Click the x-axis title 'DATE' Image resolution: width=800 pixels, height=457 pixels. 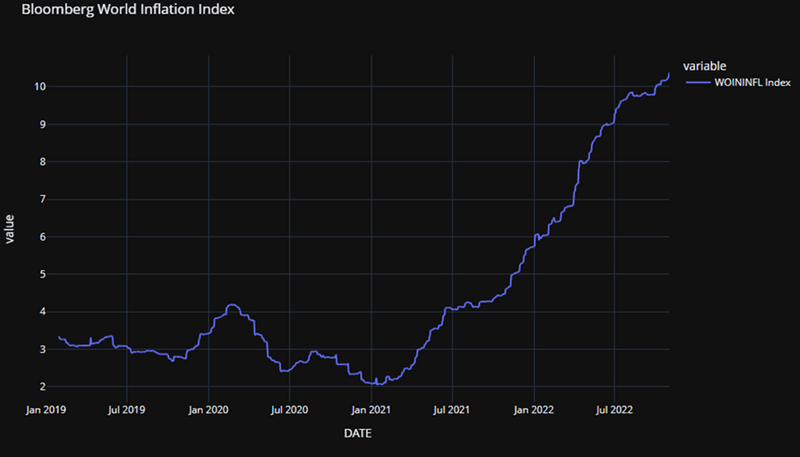pos(358,433)
